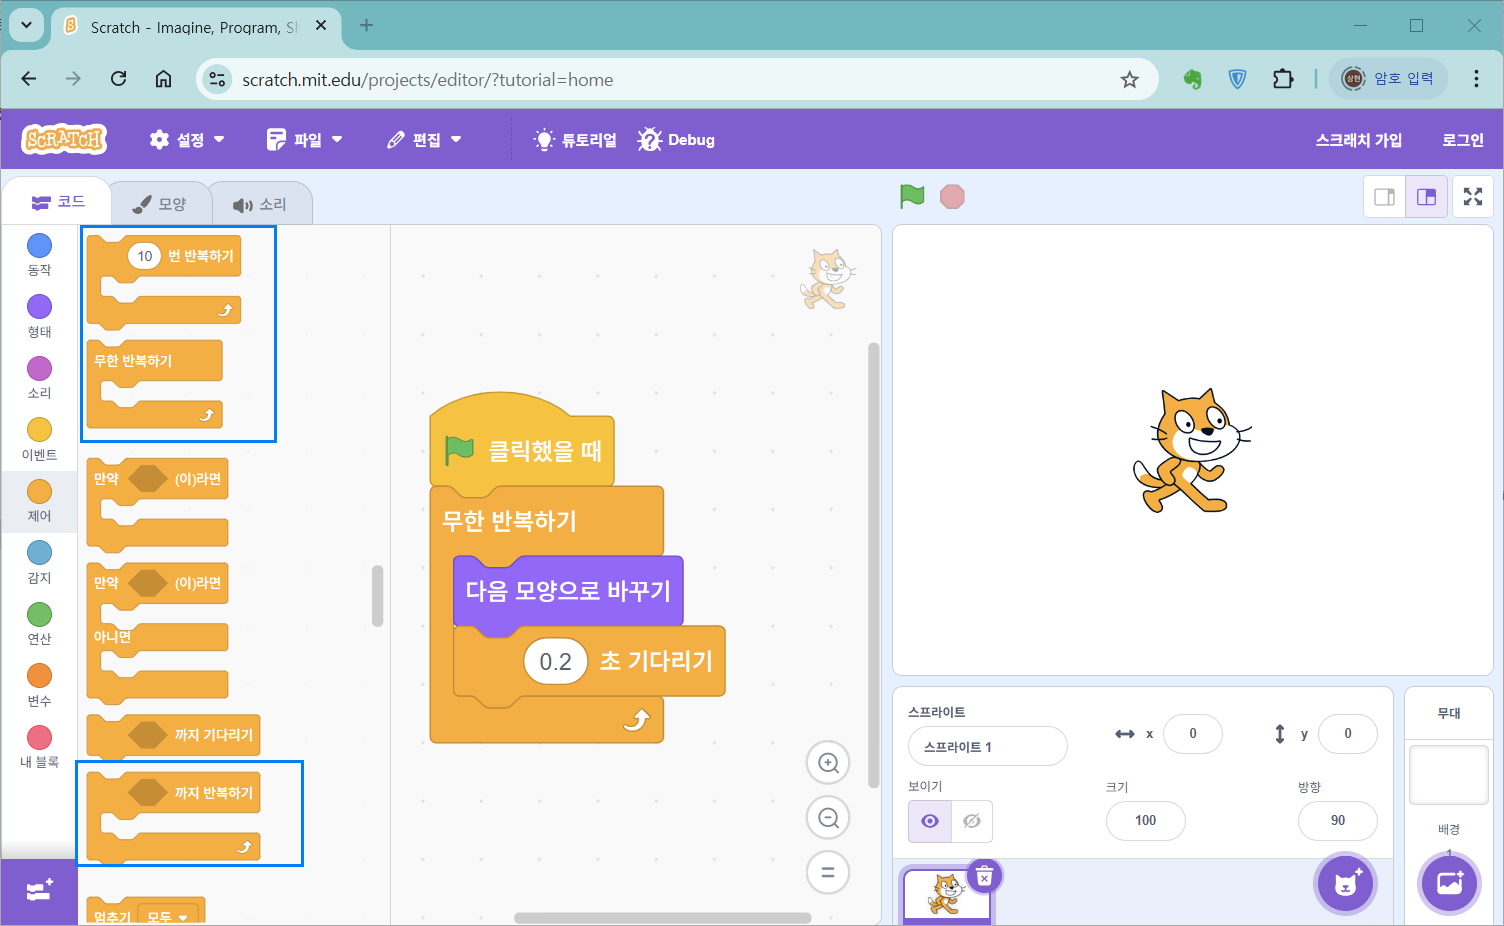Click the workspace horizontal scrollbar

tap(662, 917)
